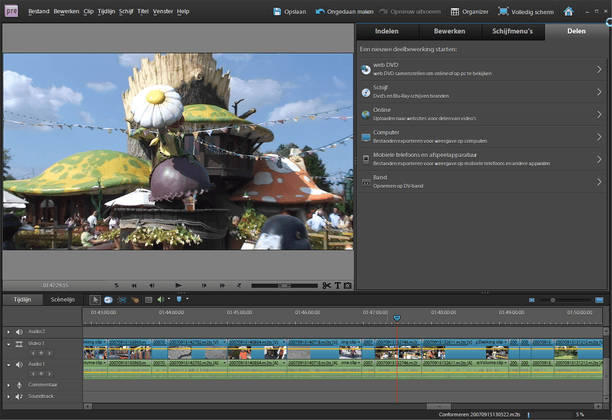Select the text title tool icon
Screen dimensions: 612x420
click(337, 286)
